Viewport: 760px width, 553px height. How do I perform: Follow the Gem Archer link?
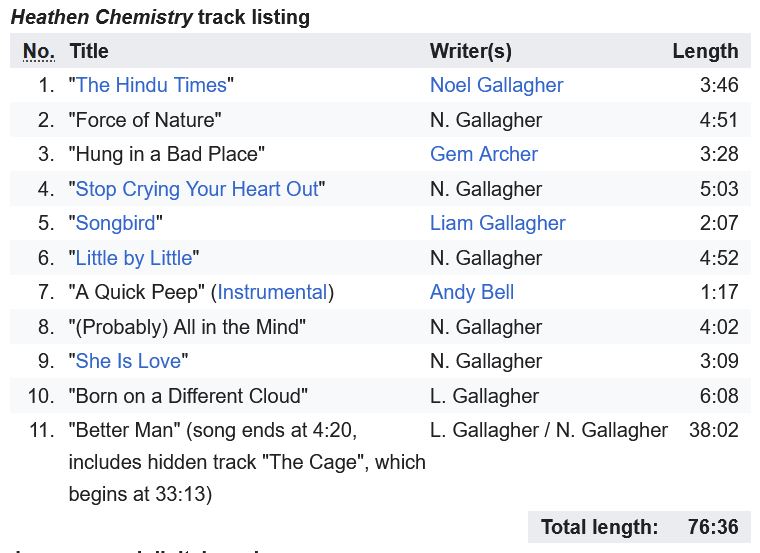(x=484, y=154)
